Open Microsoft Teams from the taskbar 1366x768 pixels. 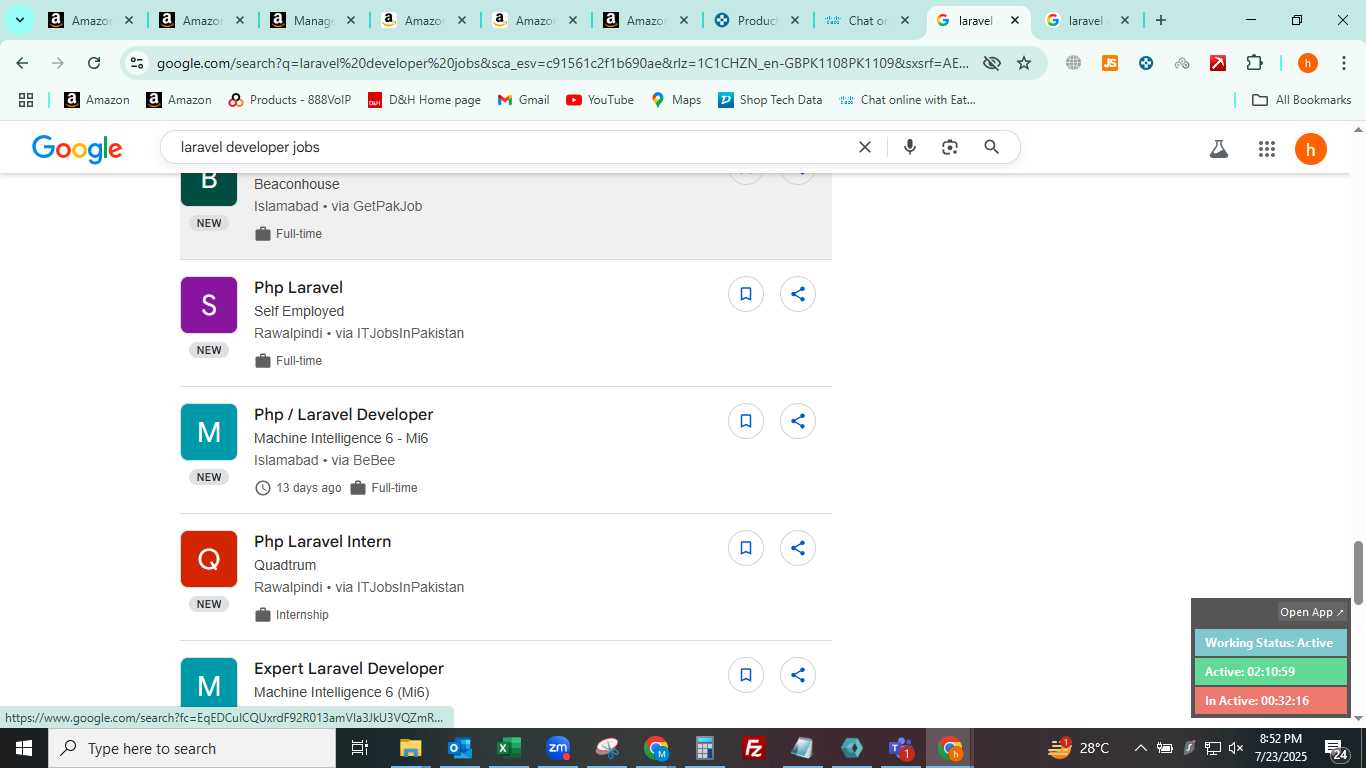(900, 748)
